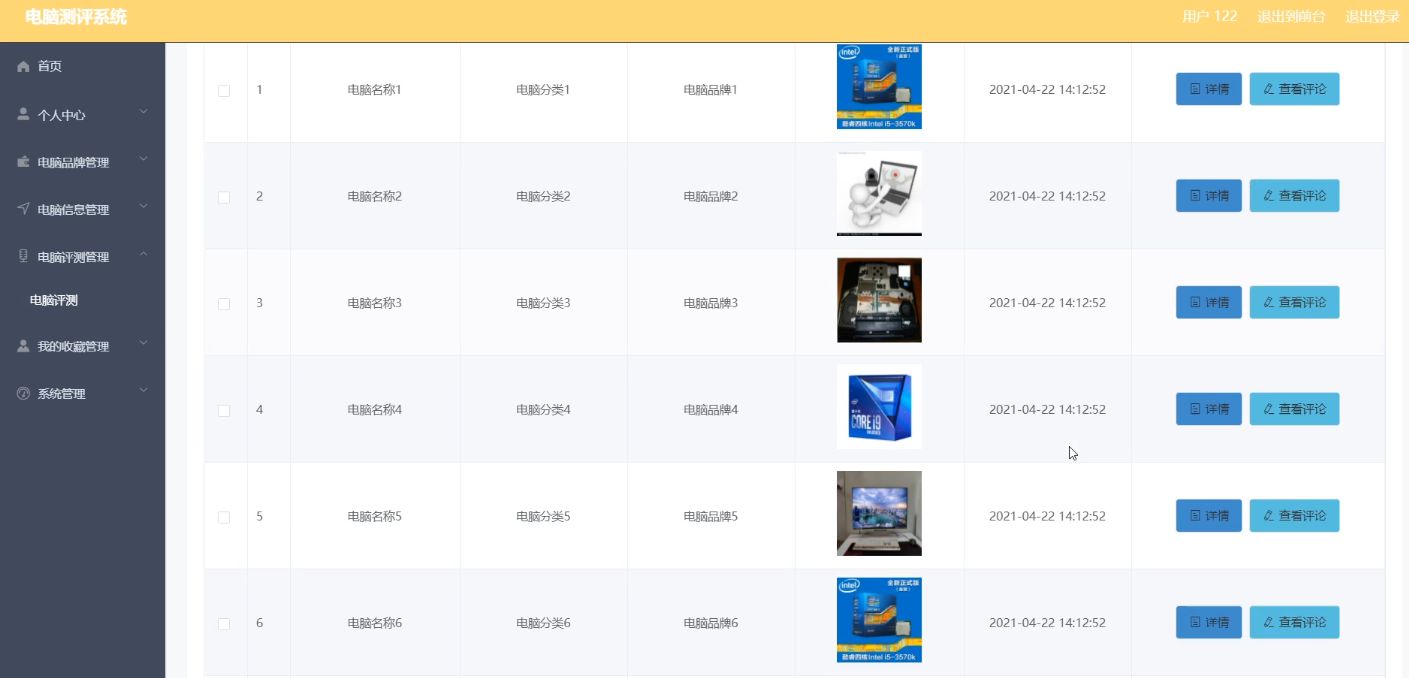Click 退出登录 in the header

tap(1372, 16)
